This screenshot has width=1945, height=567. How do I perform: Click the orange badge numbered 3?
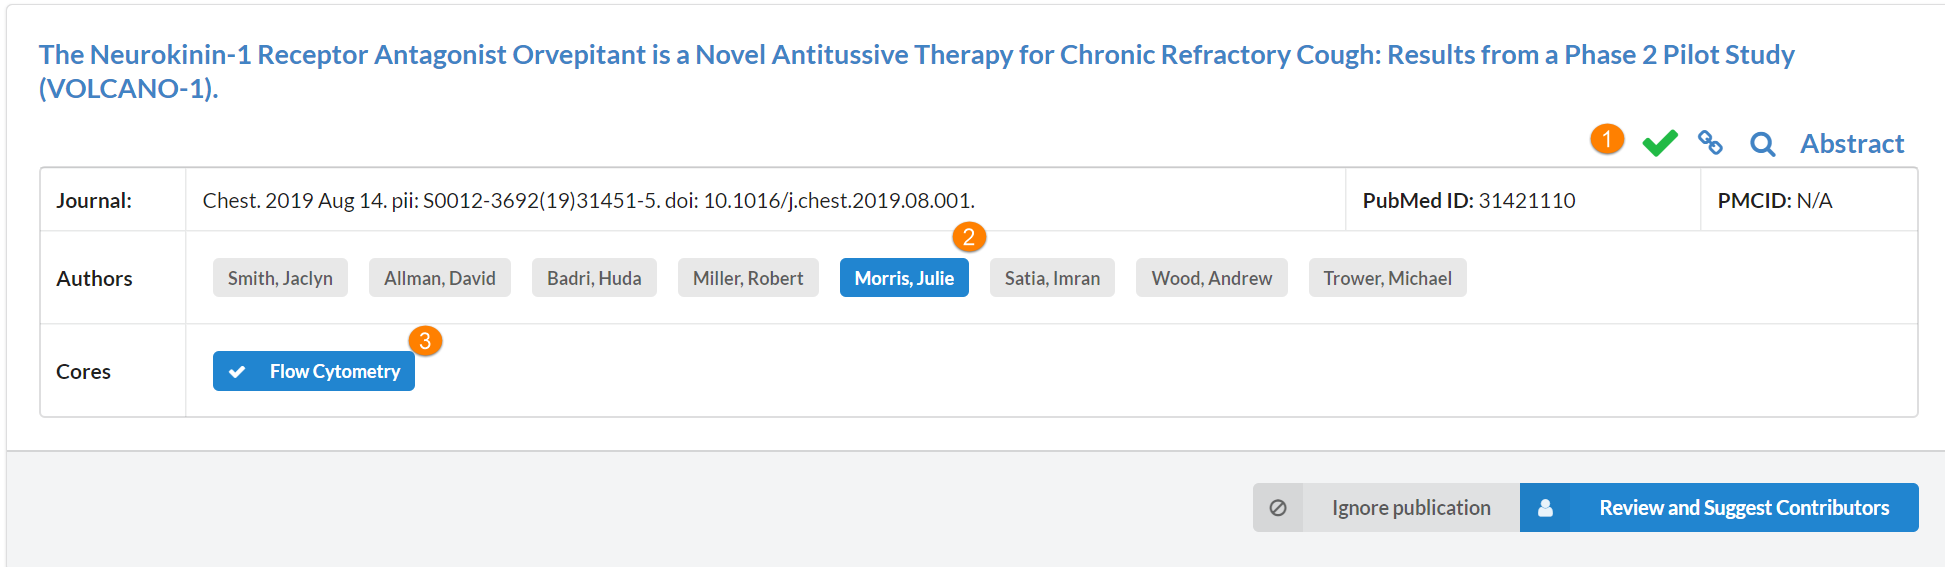(x=425, y=341)
